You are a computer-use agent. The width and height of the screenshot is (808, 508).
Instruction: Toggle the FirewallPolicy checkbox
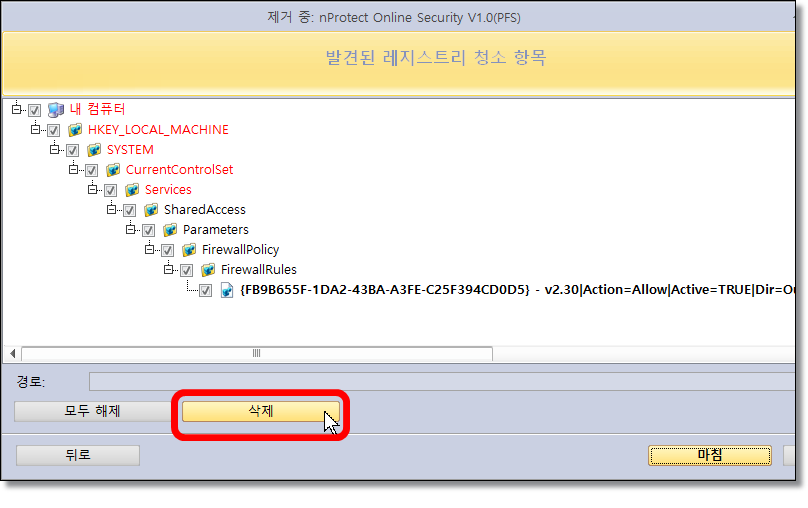point(167,250)
